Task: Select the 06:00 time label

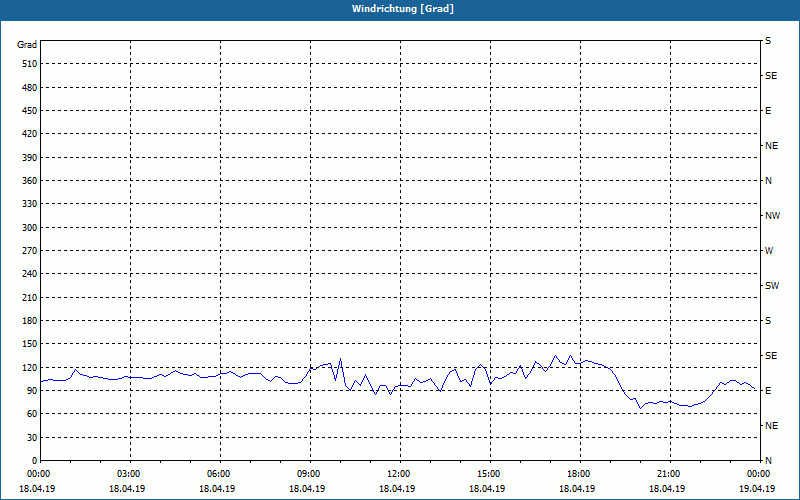Action: (x=218, y=474)
